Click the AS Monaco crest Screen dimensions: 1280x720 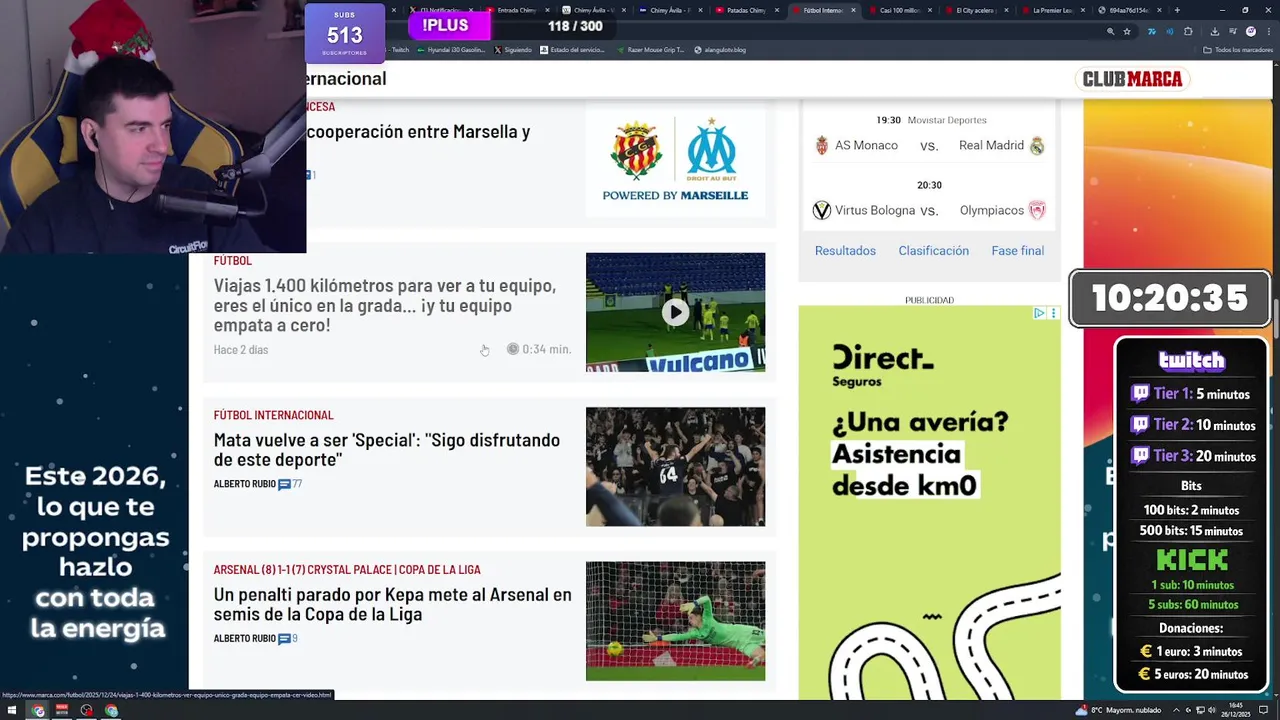pyautogui.click(x=822, y=145)
